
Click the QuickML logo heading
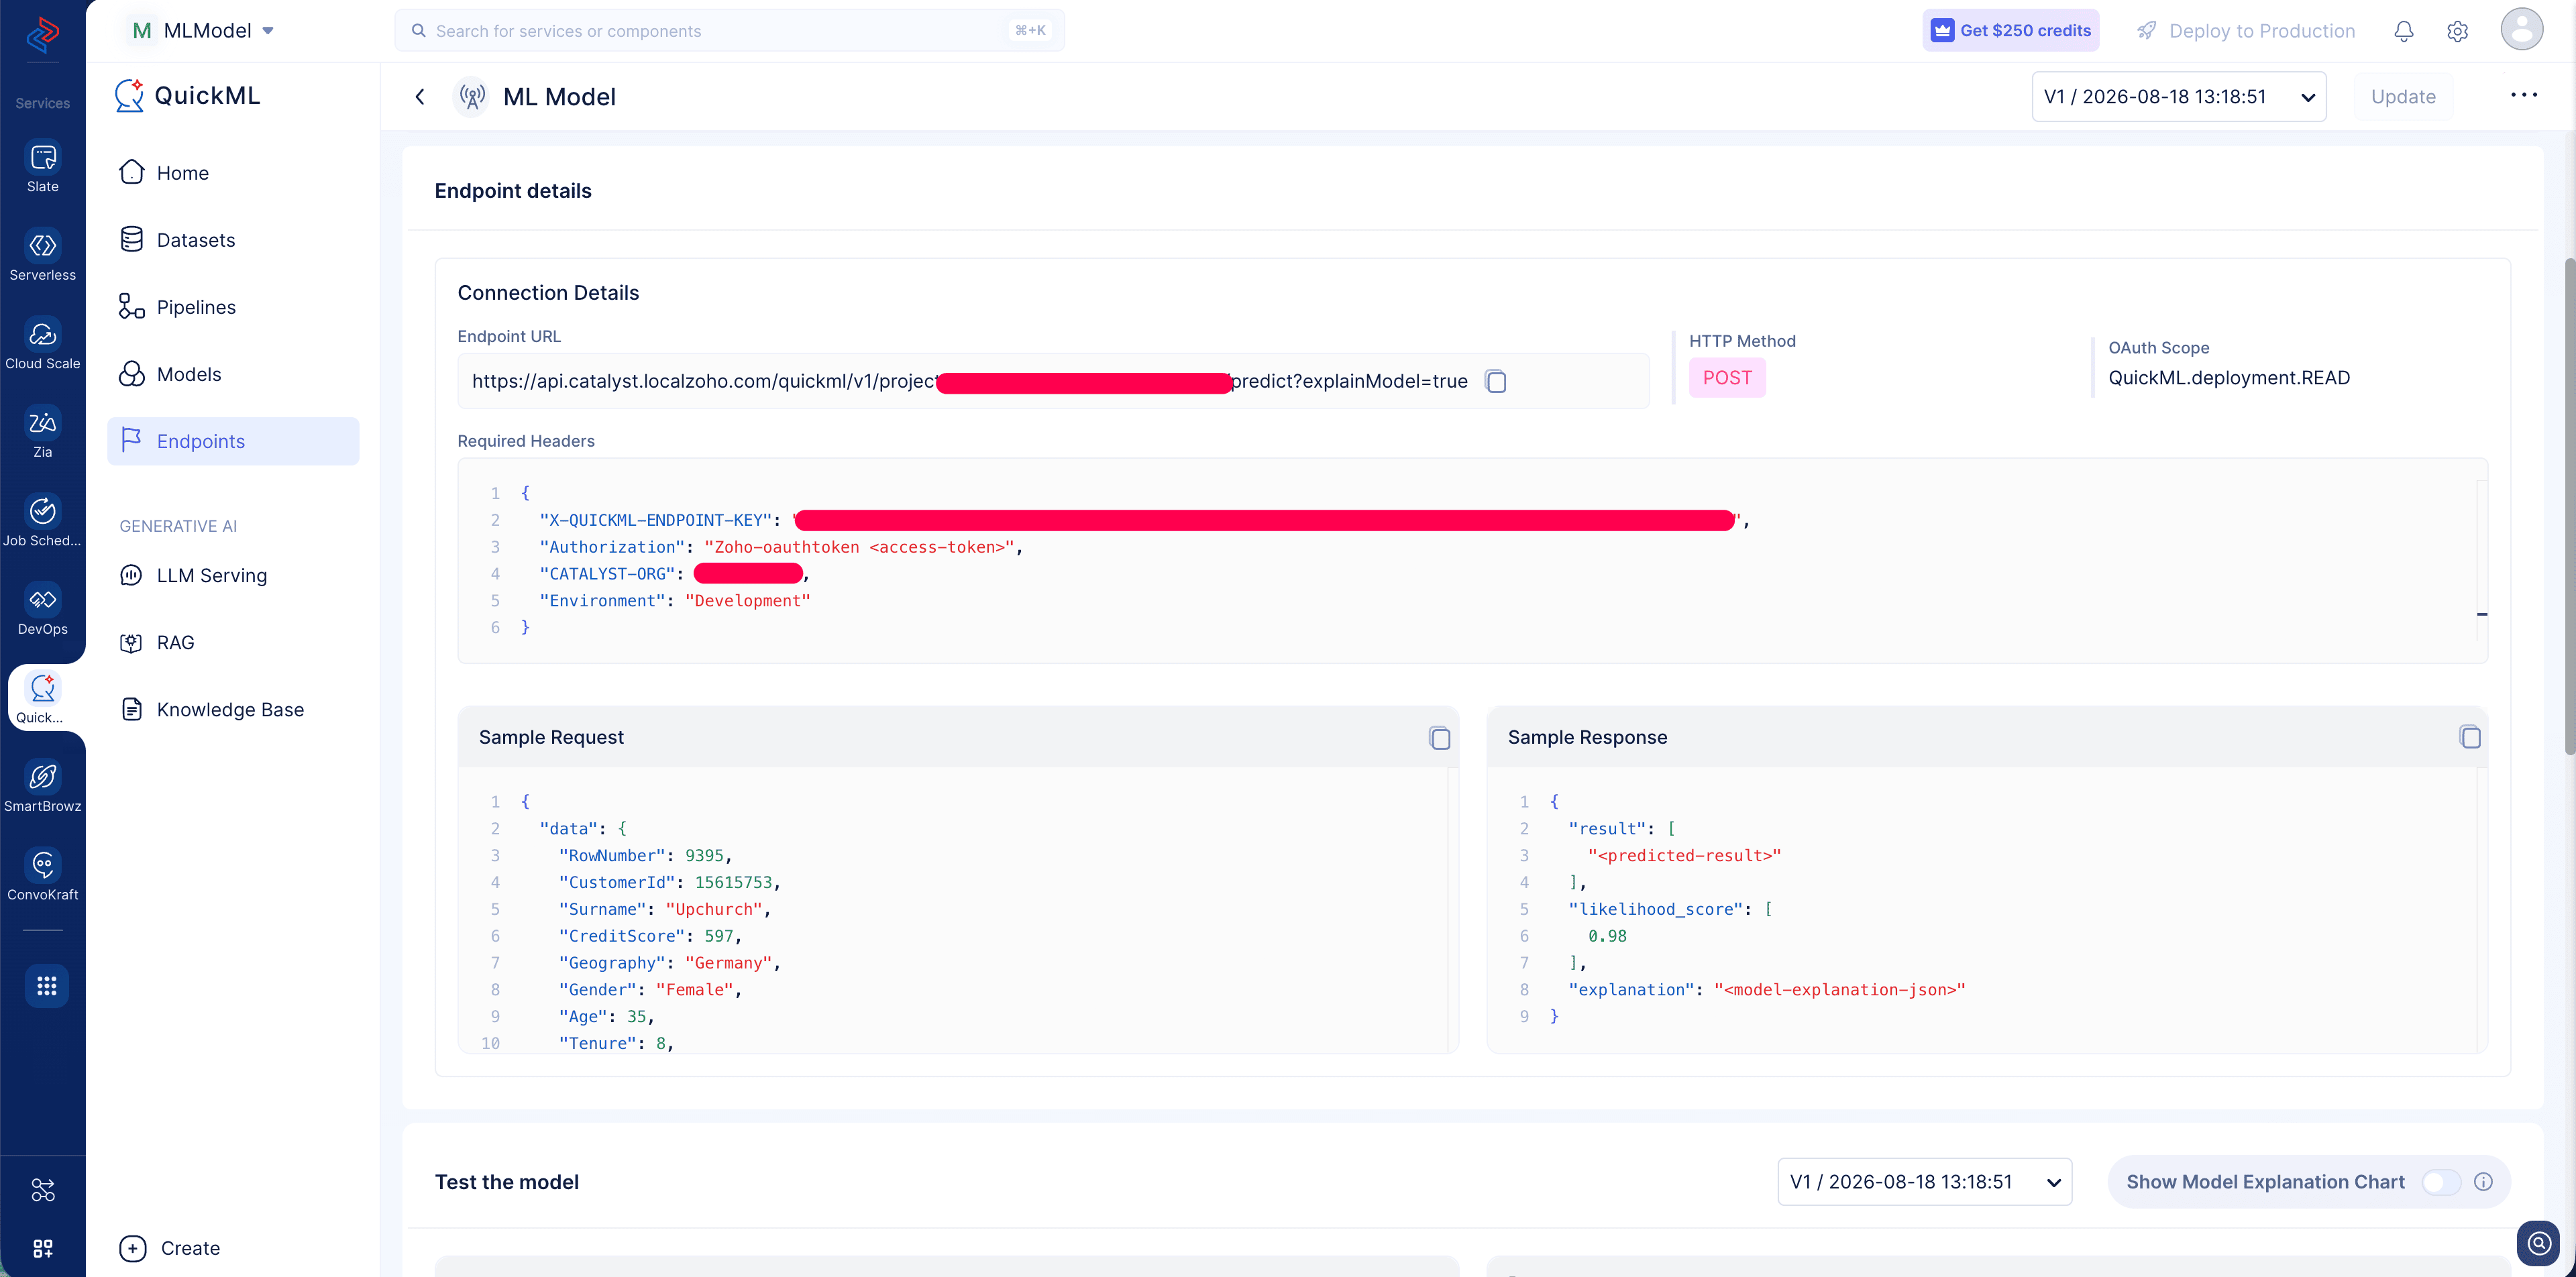coord(188,96)
